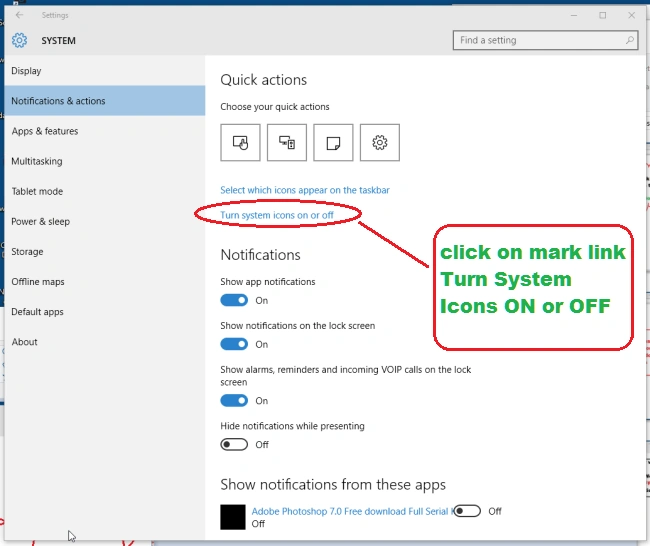Open Adobe Photoshop 7.0 Free download notification settings
Screen dimensions: 650x546
(352, 511)
